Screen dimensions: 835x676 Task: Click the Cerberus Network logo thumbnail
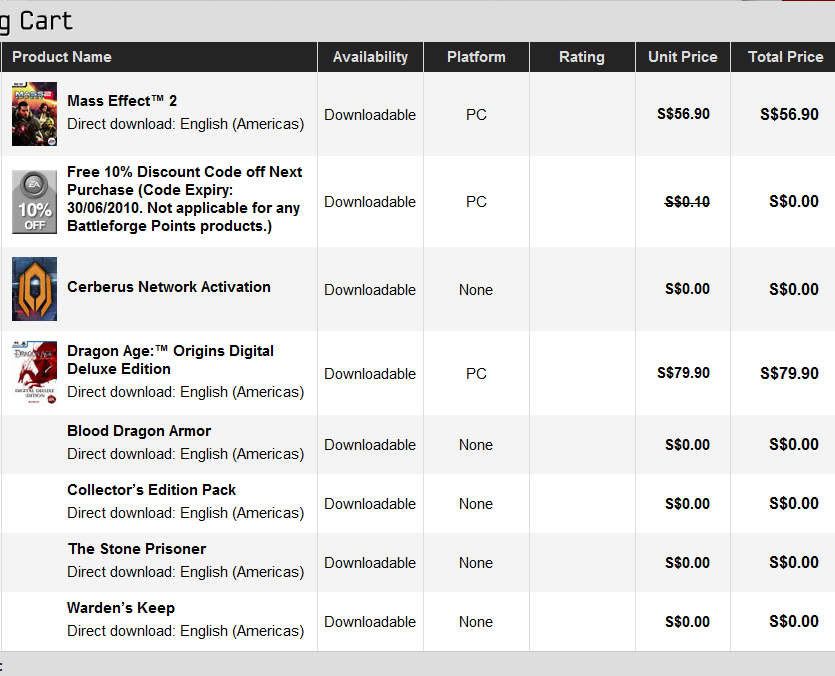coord(35,289)
